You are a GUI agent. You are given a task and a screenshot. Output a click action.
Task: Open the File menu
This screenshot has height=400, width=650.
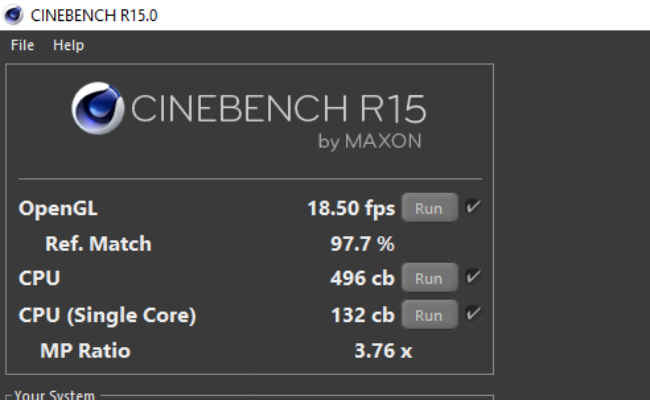tap(22, 45)
